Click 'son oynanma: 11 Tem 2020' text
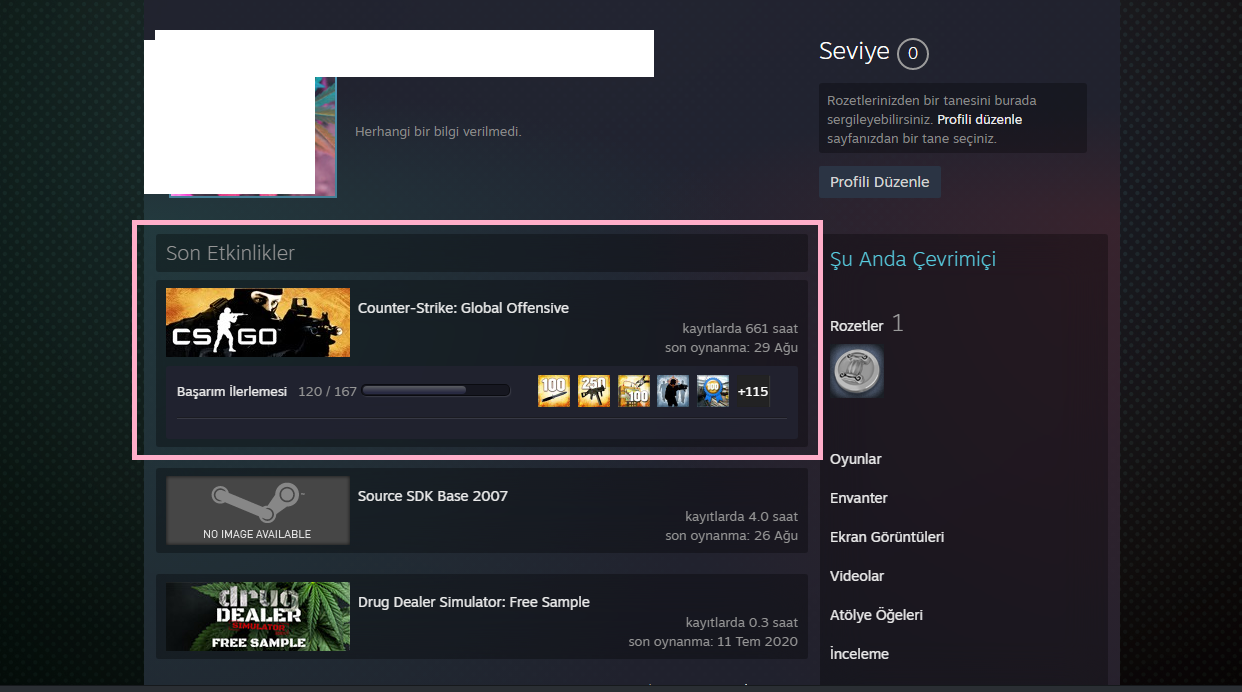Screen dimensions: 1242x692 point(713,641)
